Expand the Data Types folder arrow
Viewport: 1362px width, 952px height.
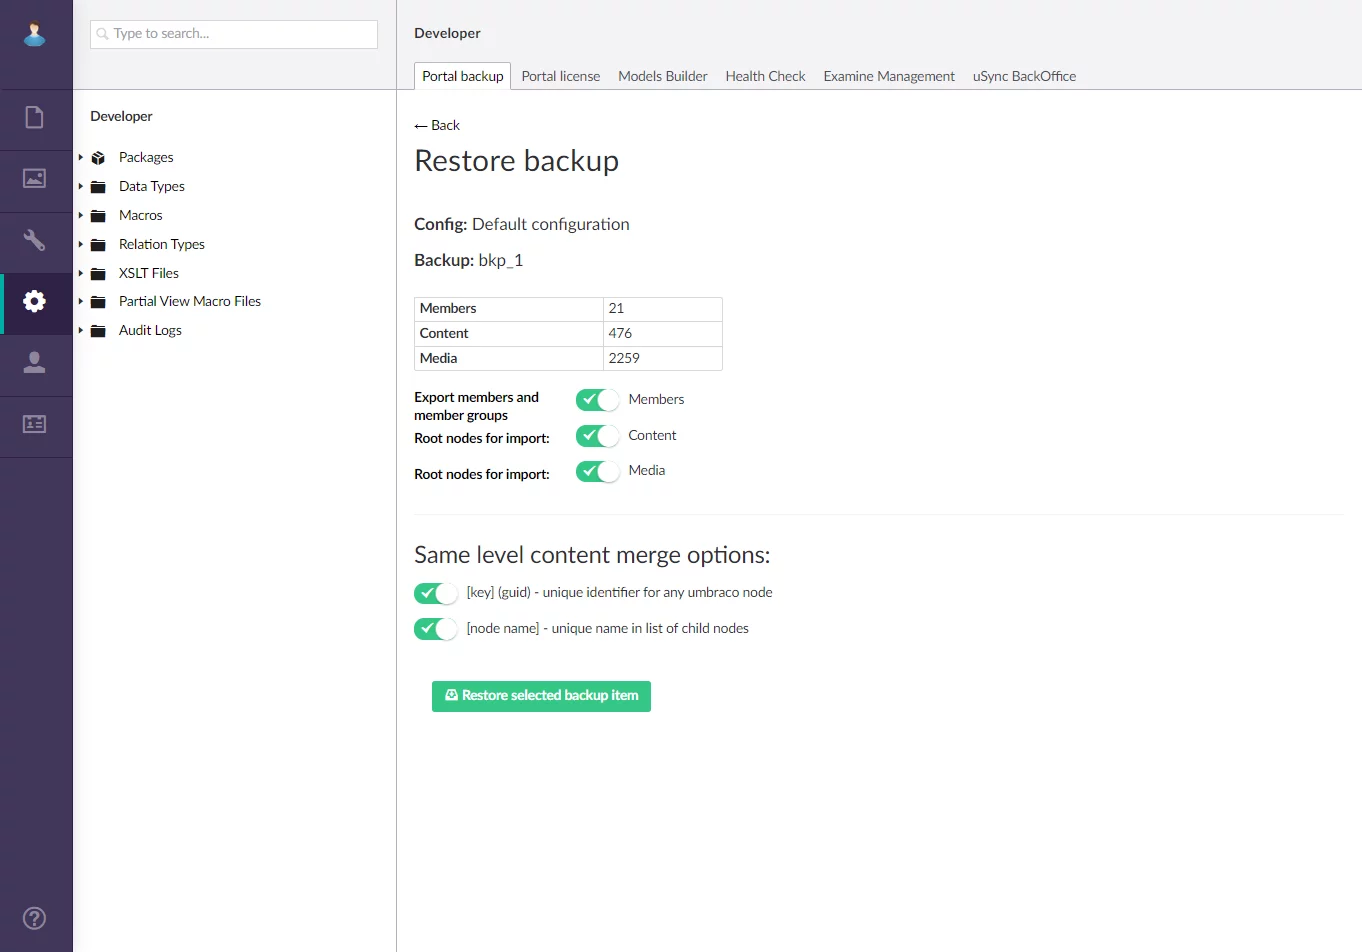click(81, 187)
